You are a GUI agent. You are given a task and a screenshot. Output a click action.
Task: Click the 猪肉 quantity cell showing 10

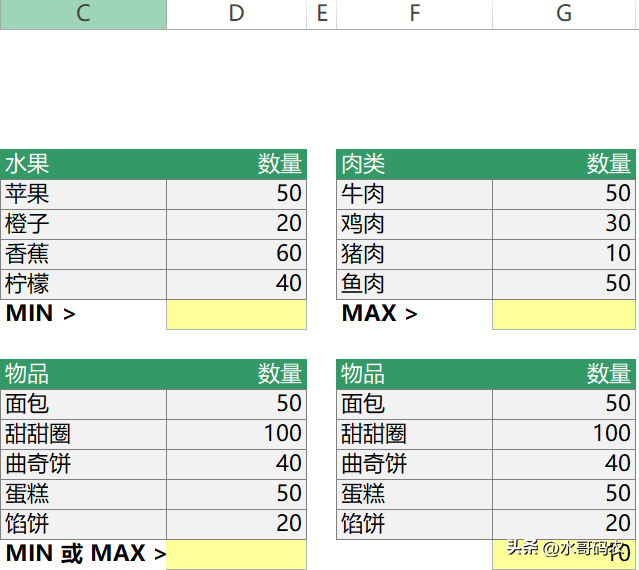[564, 254]
